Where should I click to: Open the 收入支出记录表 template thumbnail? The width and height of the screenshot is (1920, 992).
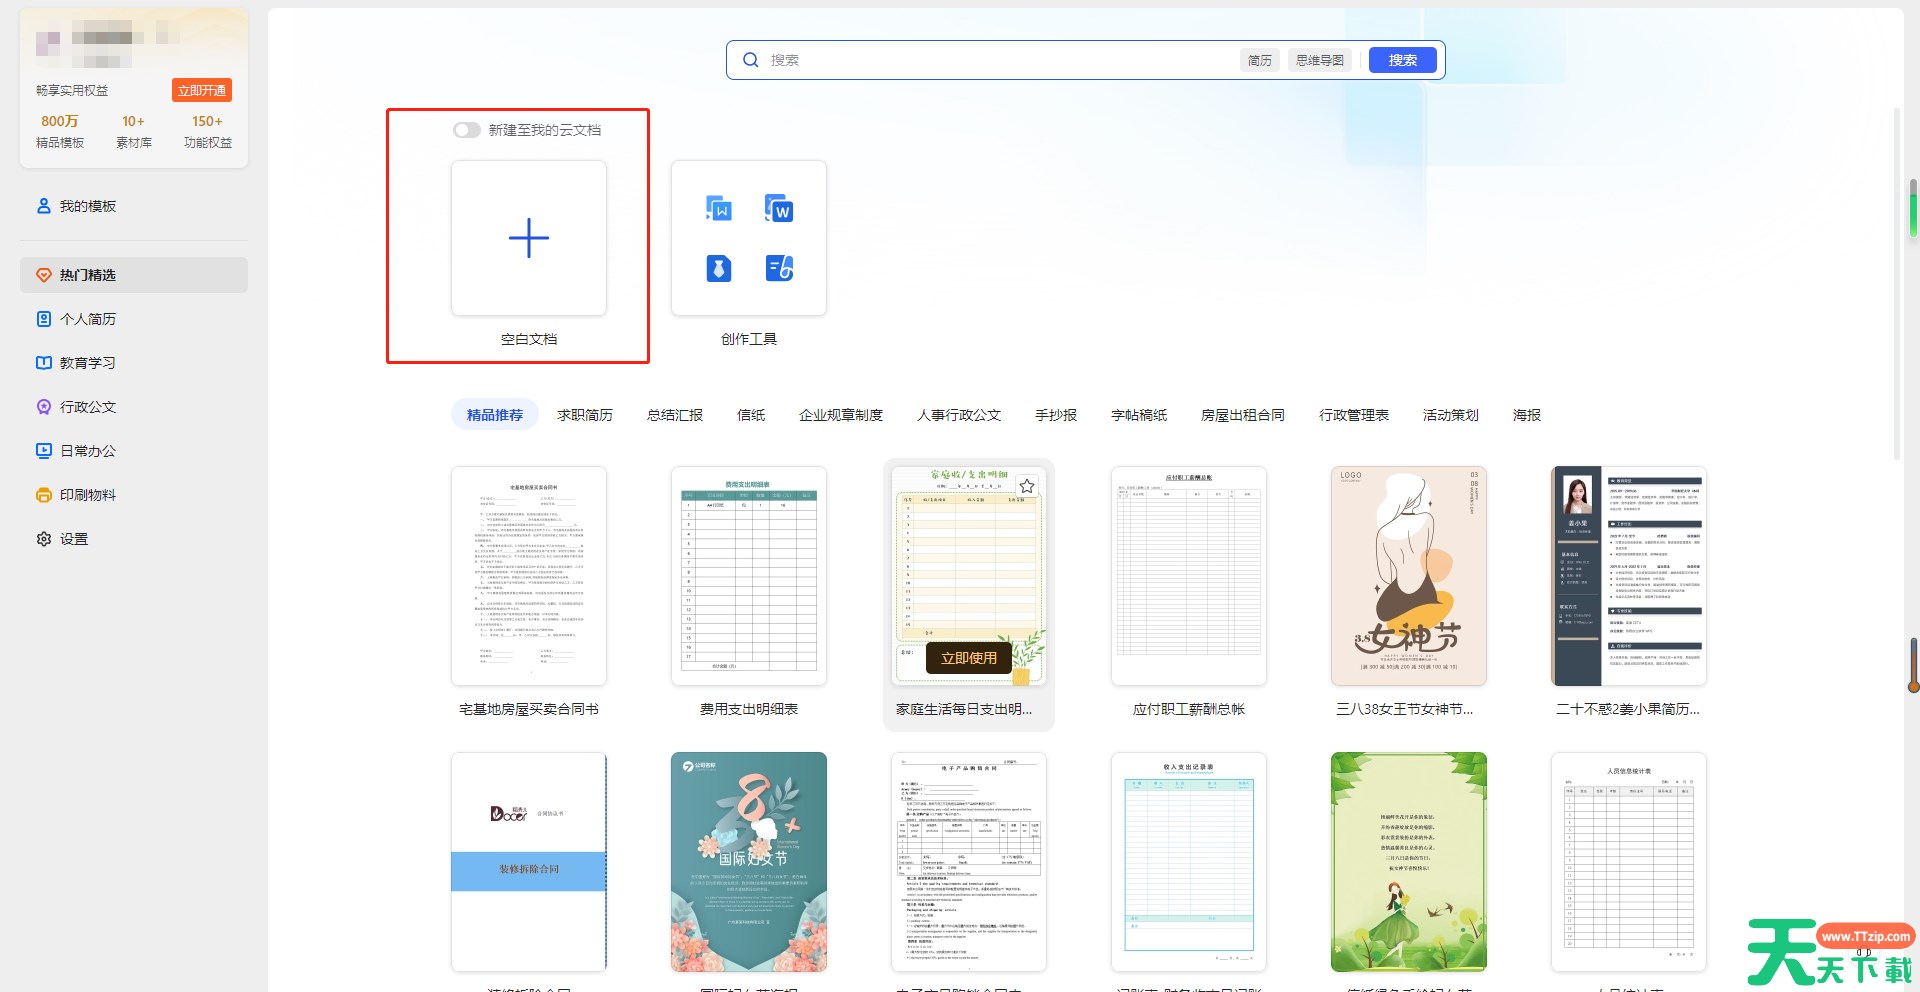point(1189,862)
